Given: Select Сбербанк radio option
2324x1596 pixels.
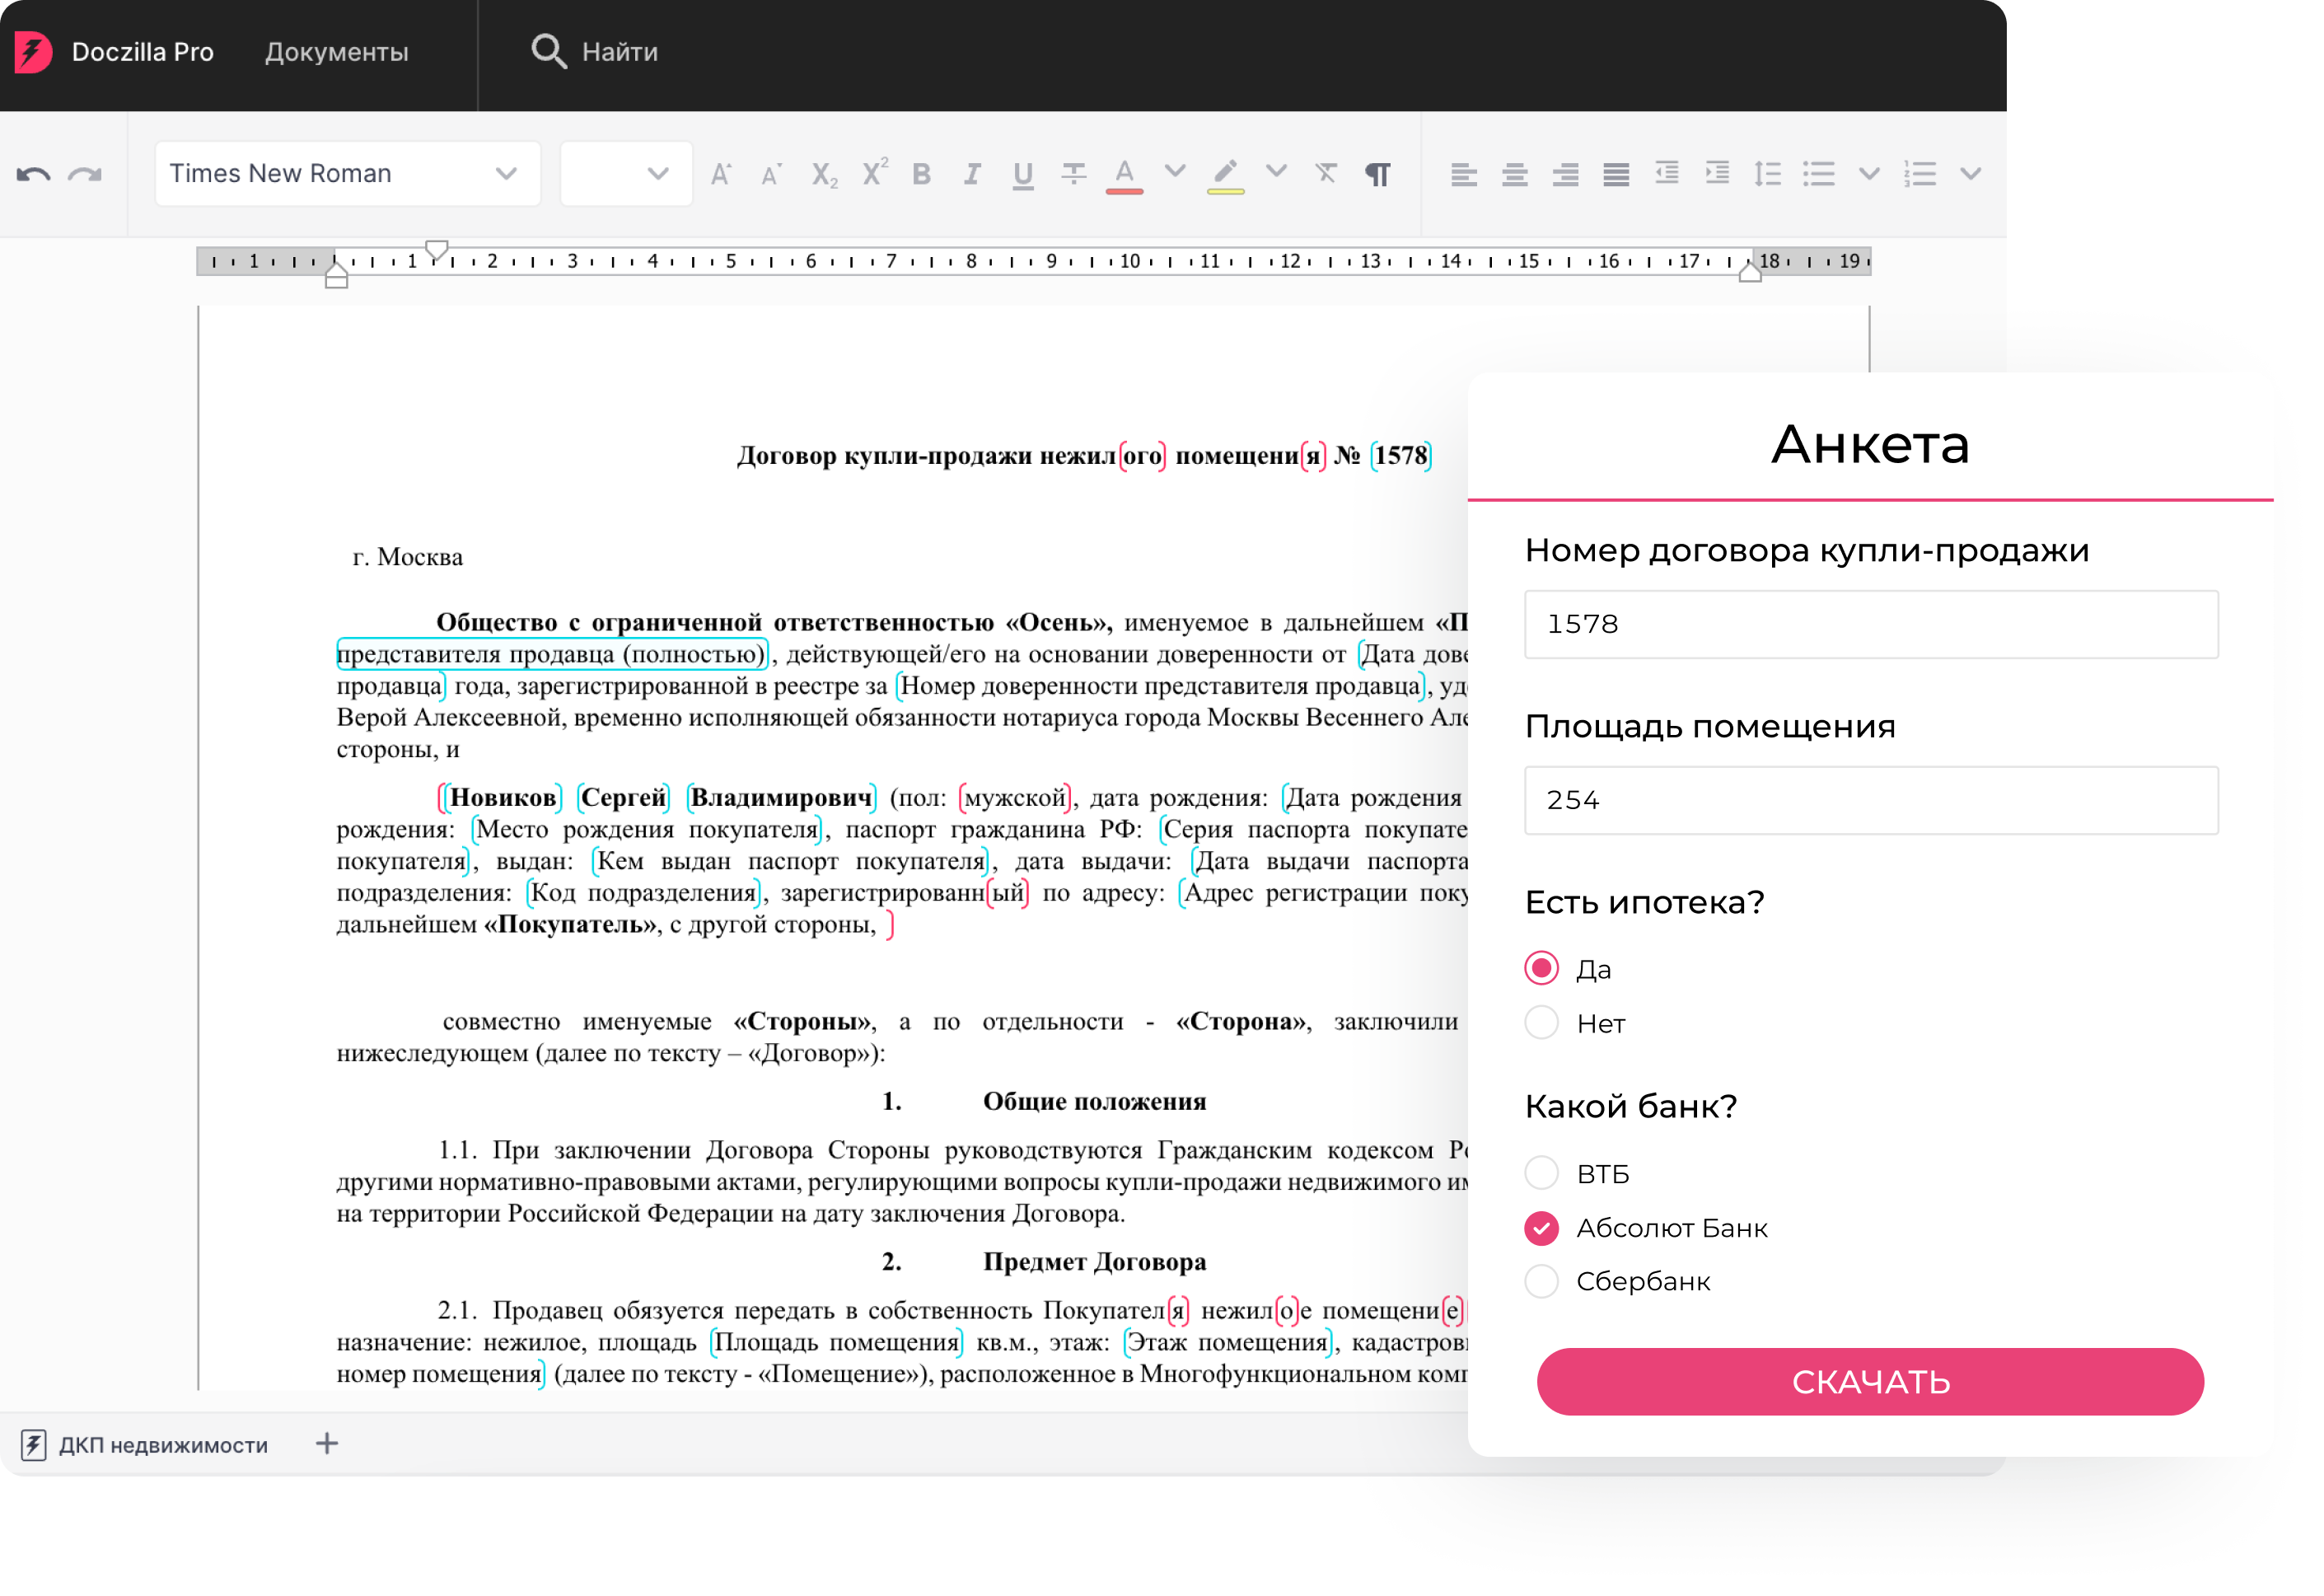Looking at the screenshot, I should coord(1541,1281).
